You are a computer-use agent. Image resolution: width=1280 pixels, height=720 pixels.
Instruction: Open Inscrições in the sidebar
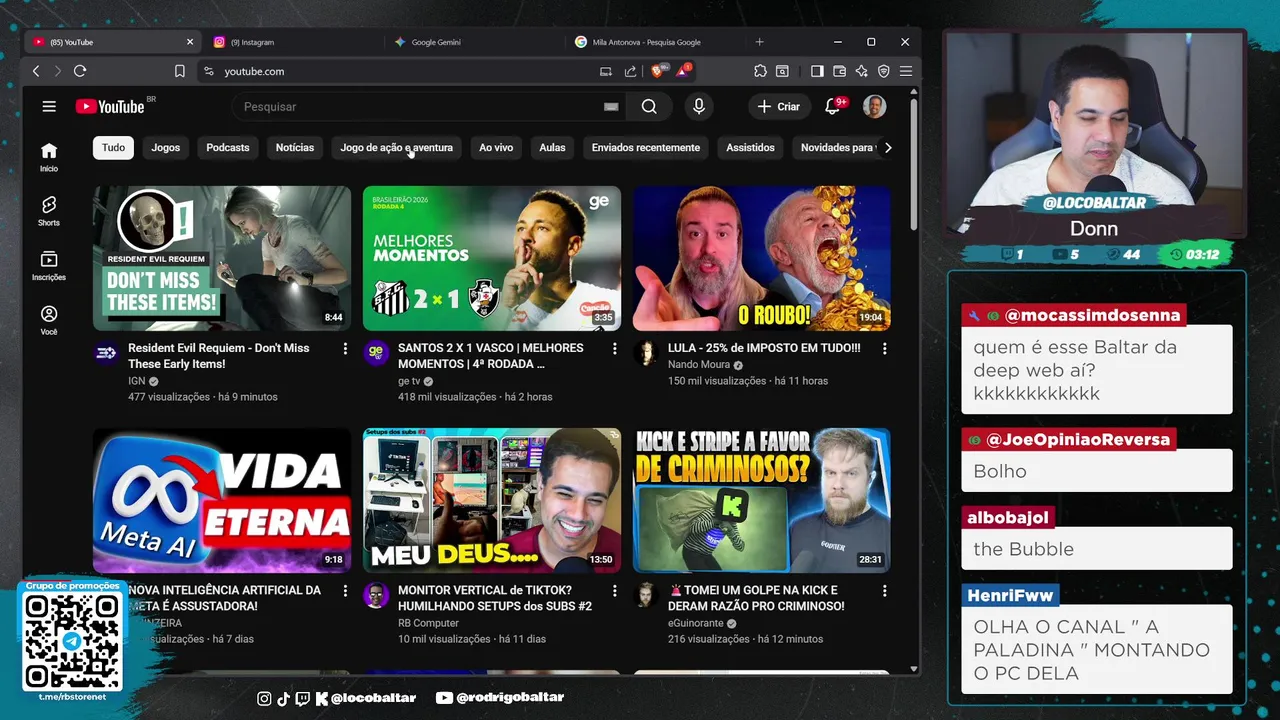pos(49,265)
